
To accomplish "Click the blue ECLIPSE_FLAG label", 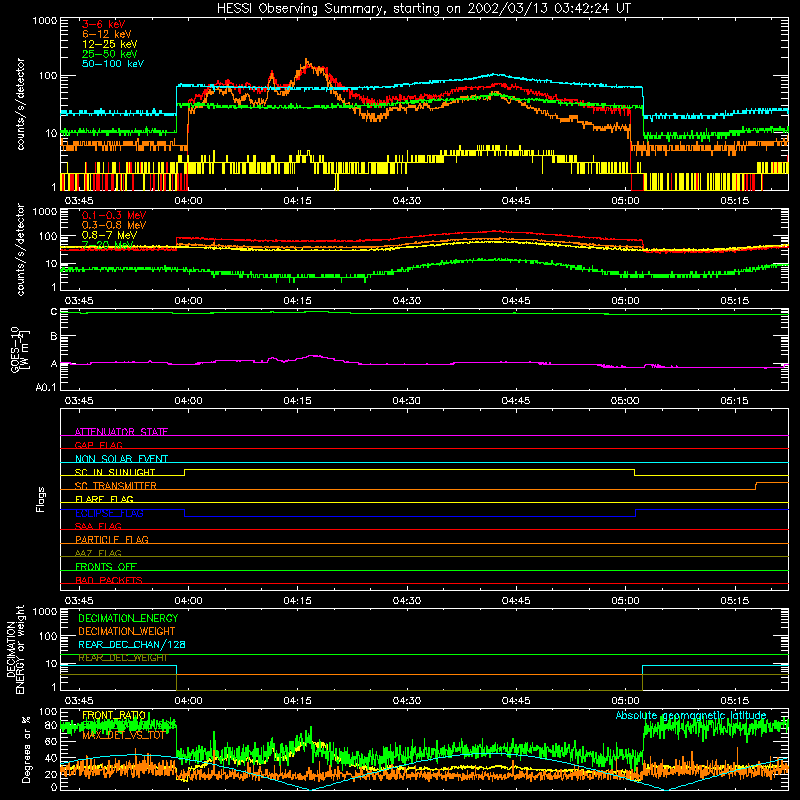I will click(109, 513).
